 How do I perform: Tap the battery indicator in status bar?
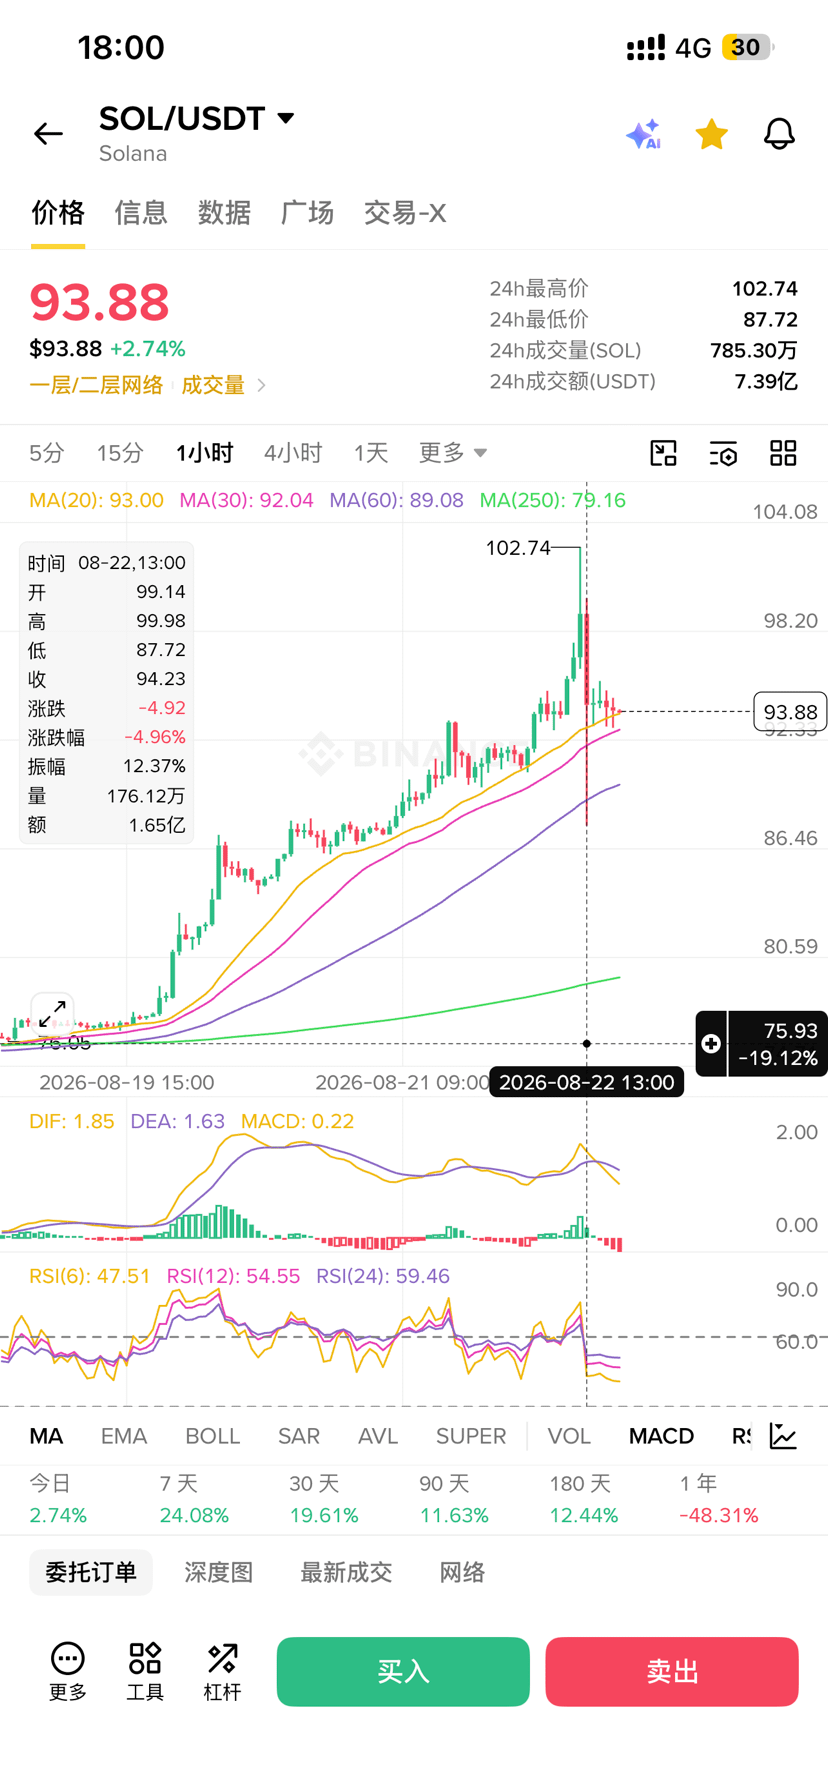coord(748,47)
